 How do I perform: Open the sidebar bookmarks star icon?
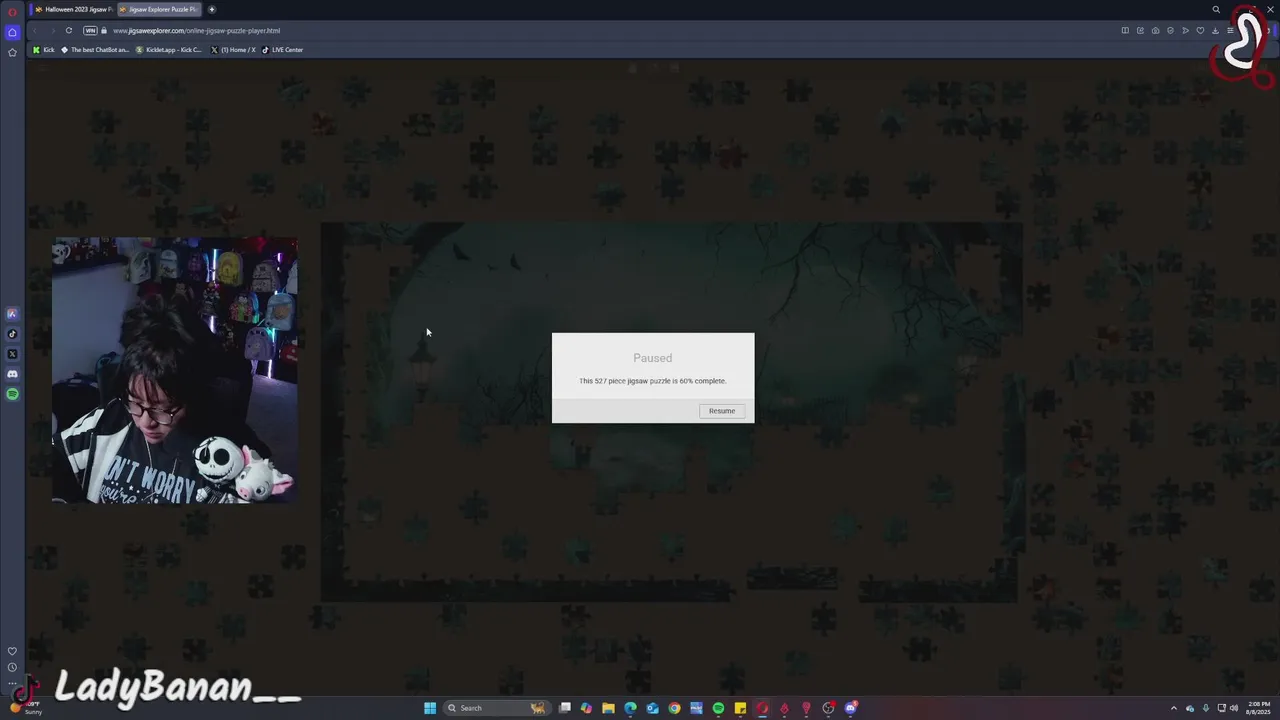[x=12, y=52]
